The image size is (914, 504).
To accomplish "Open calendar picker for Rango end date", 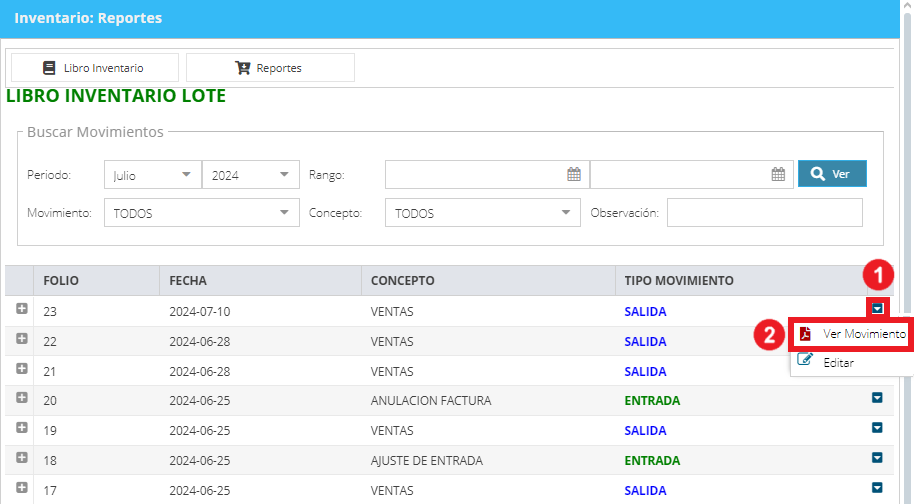I will [x=778, y=174].
